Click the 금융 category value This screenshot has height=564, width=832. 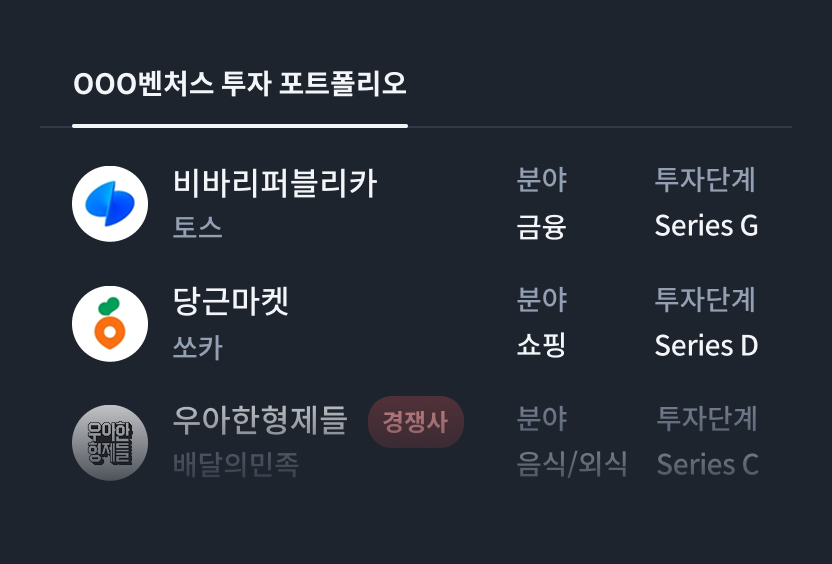click(x=542, y=227)
